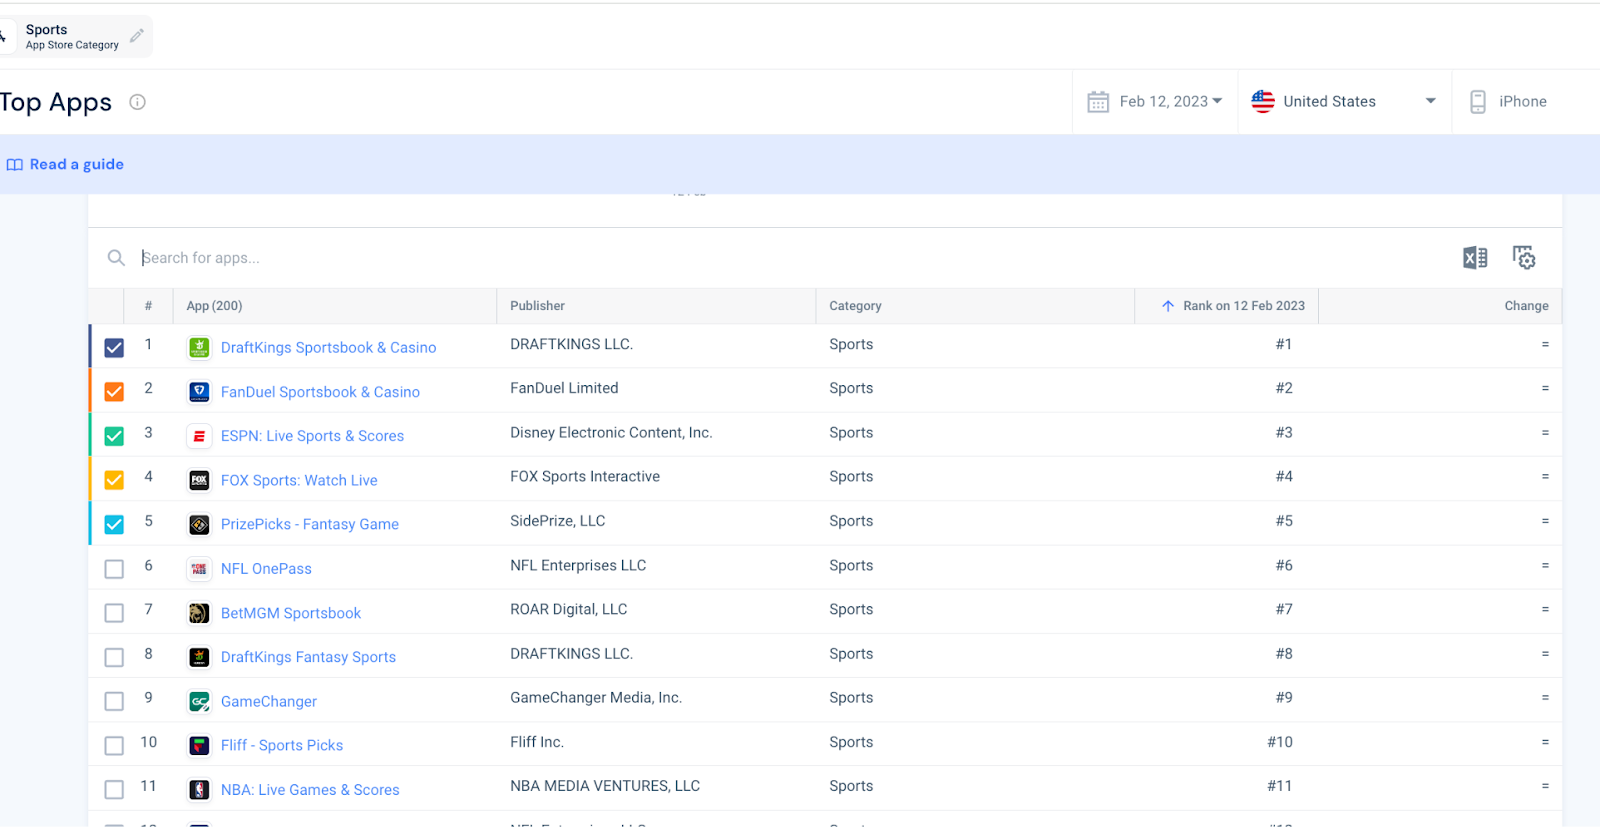This screenshot has width=1600, height=827.
Task: Open the DraftKings Fantasy Sports link
Action: 308,657
